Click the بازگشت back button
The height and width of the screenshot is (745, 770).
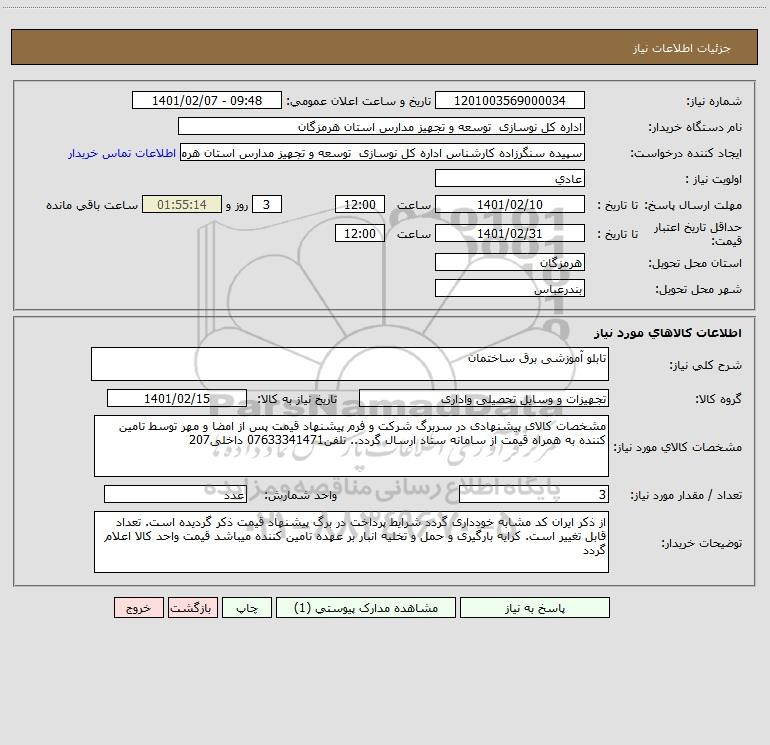[x=192, y=608]
